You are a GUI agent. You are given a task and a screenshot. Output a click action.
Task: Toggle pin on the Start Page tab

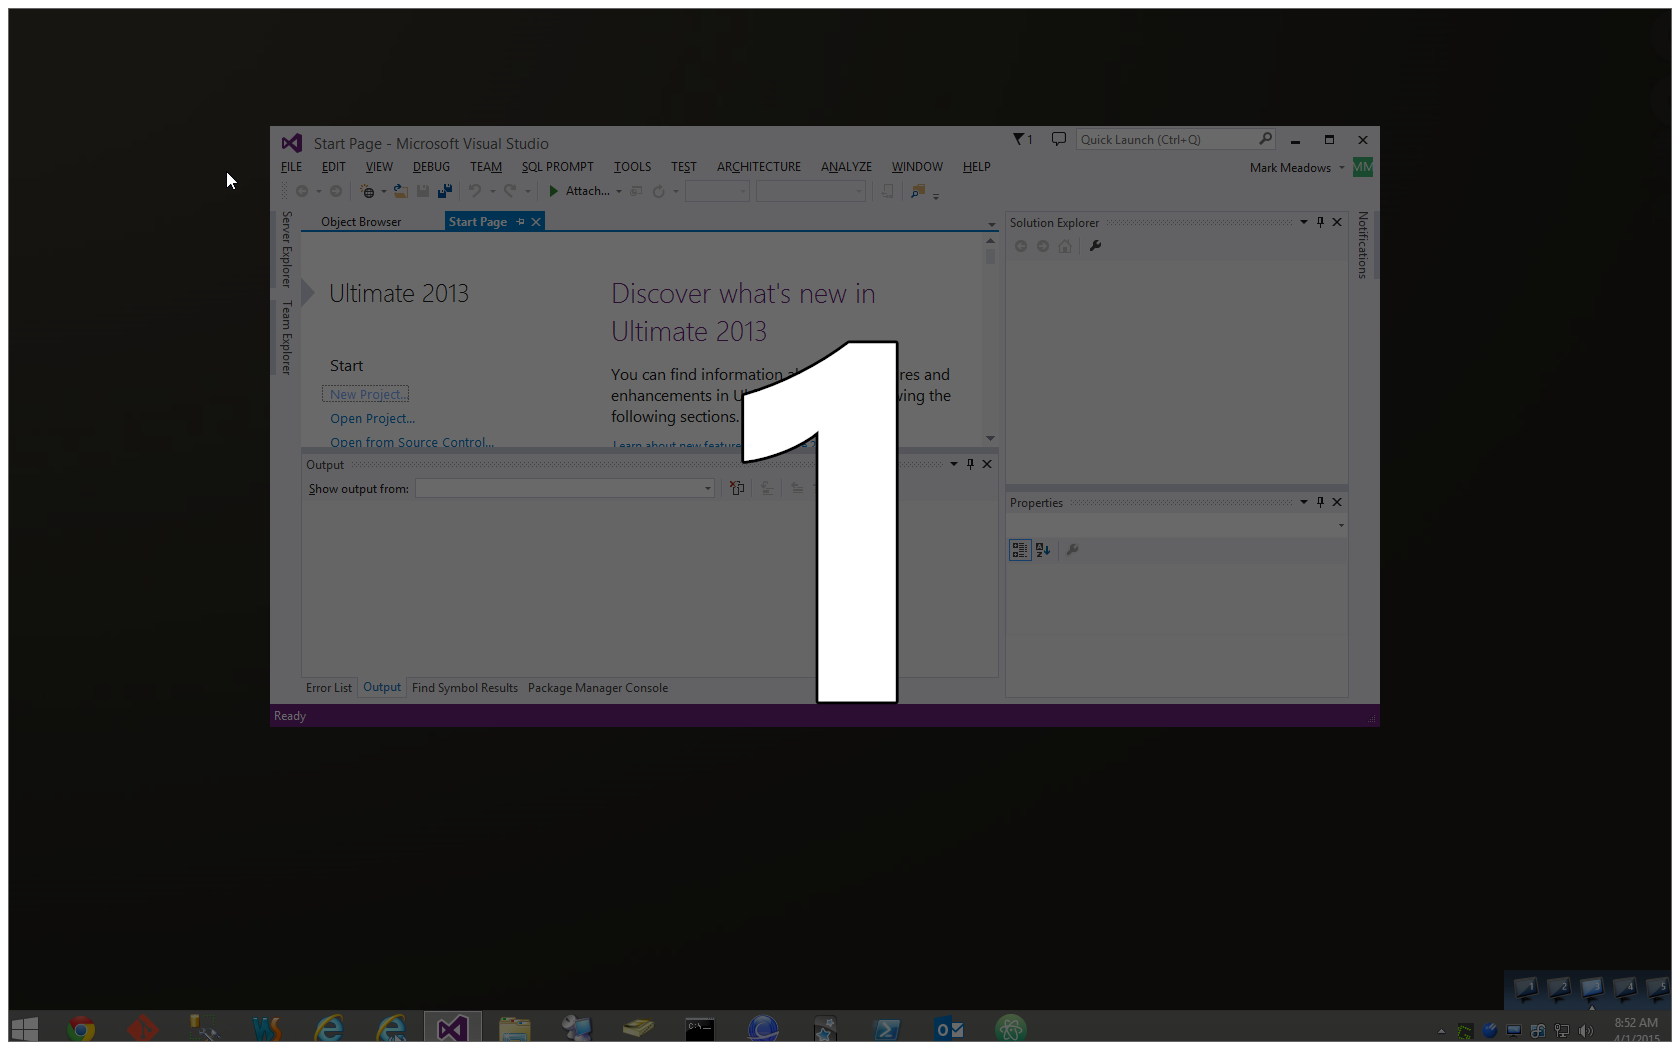(520, 222)
